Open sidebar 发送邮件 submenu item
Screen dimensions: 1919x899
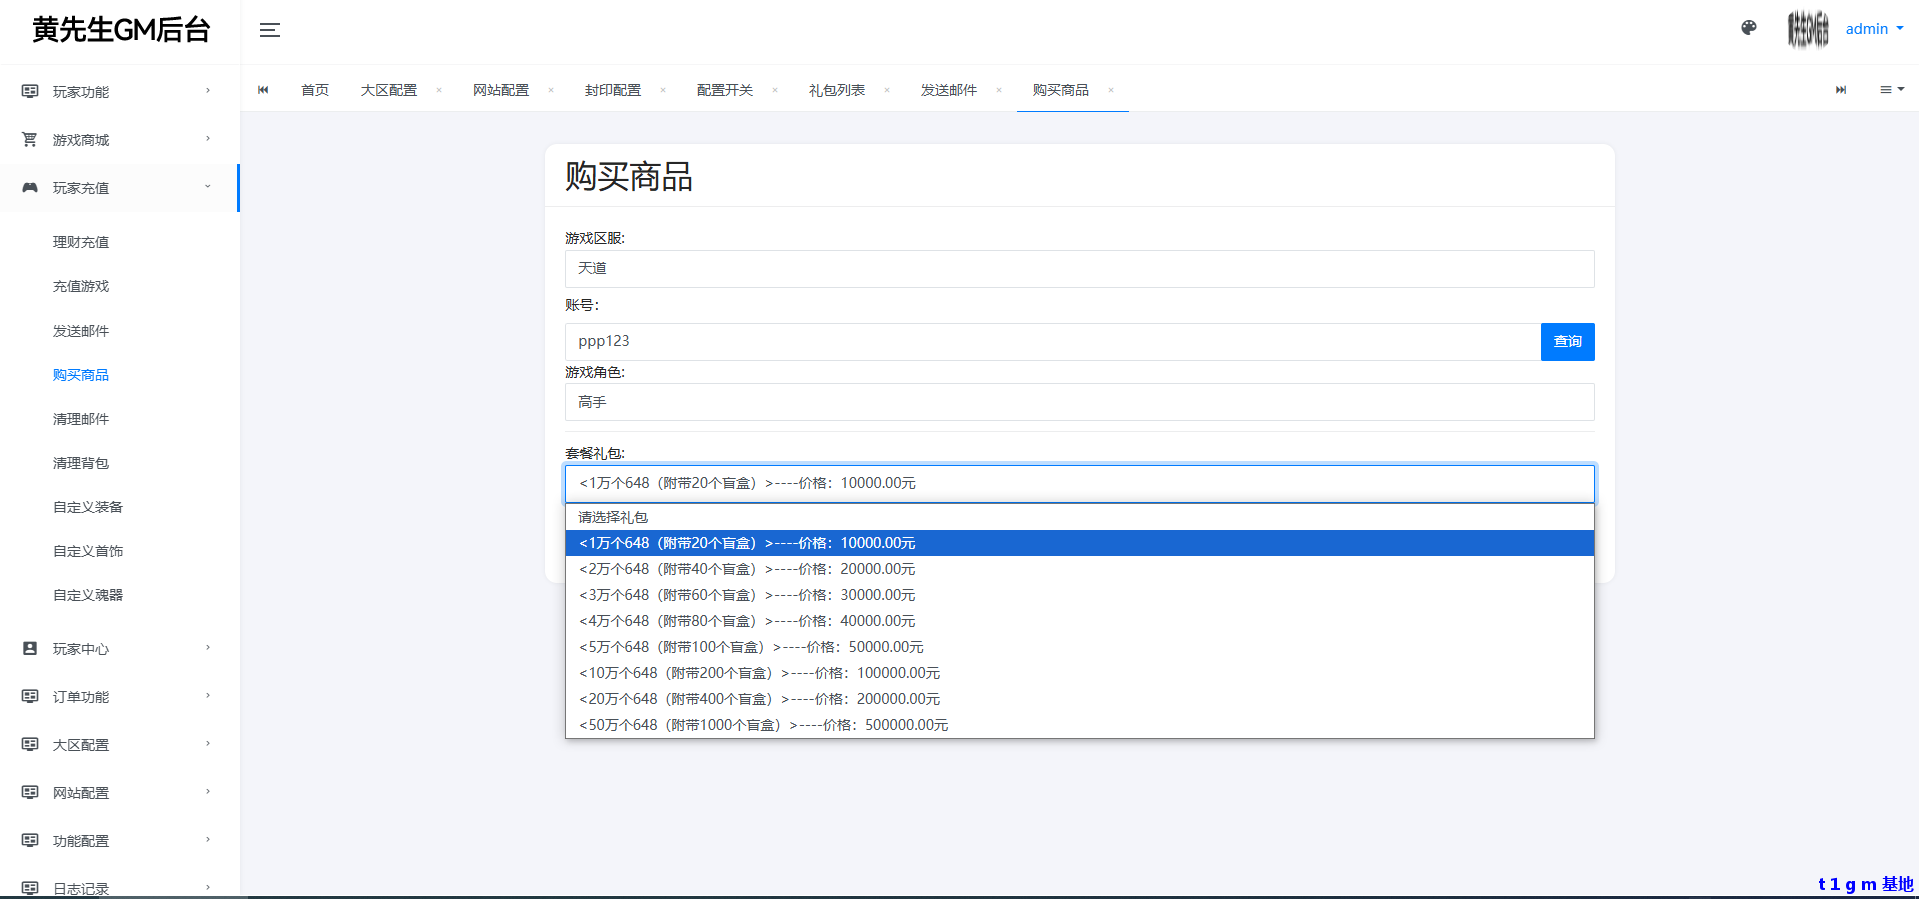point(81,331)
